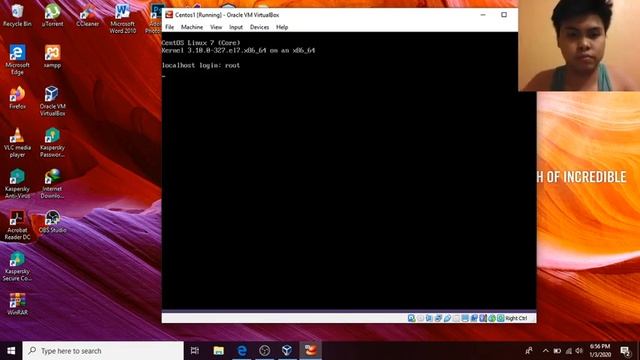640x360 pixels.
Task: Switch to VirtualBox Manager on the taskbar
Action: point(287,351)
